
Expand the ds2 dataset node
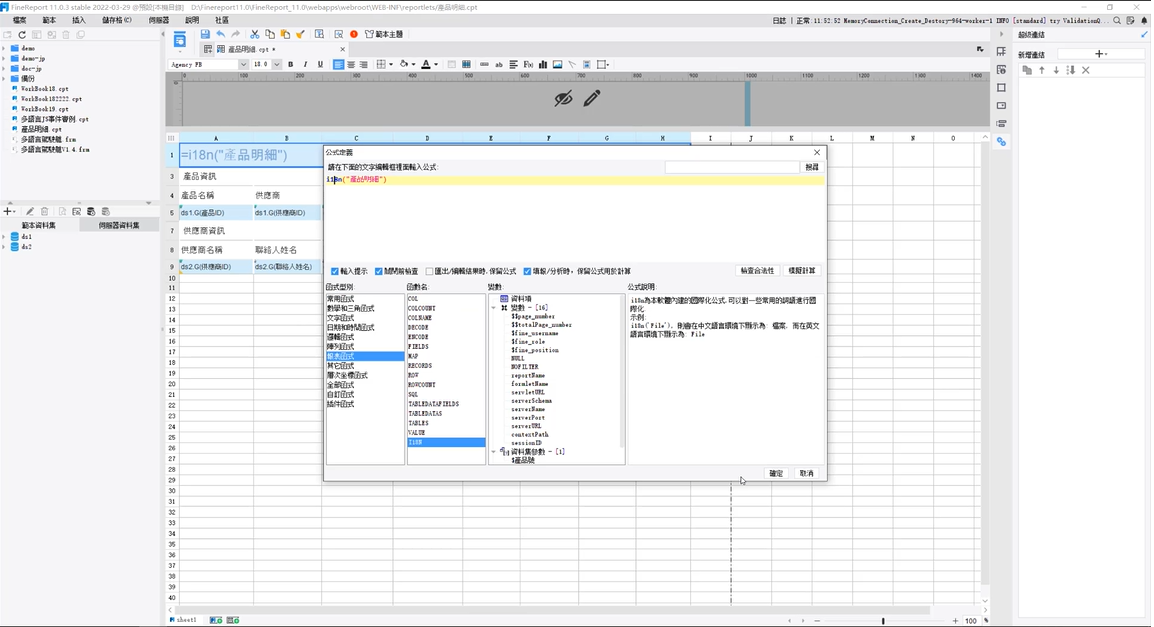click(x=4, y=247)
